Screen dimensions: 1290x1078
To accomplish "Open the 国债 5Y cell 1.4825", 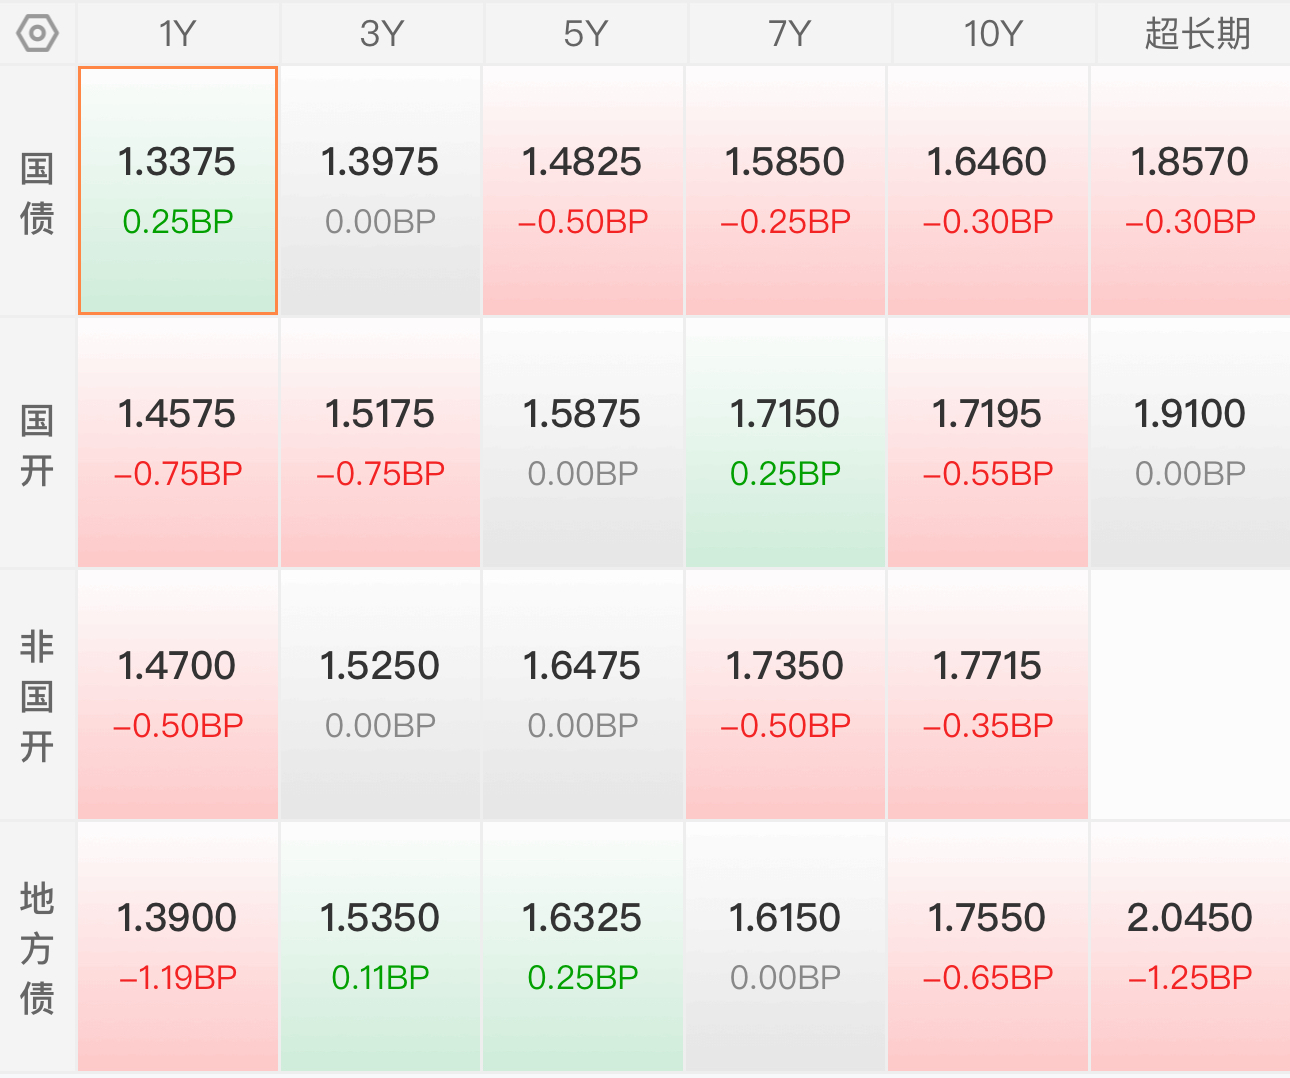I will pyautogui.click(x=583, y=191).
